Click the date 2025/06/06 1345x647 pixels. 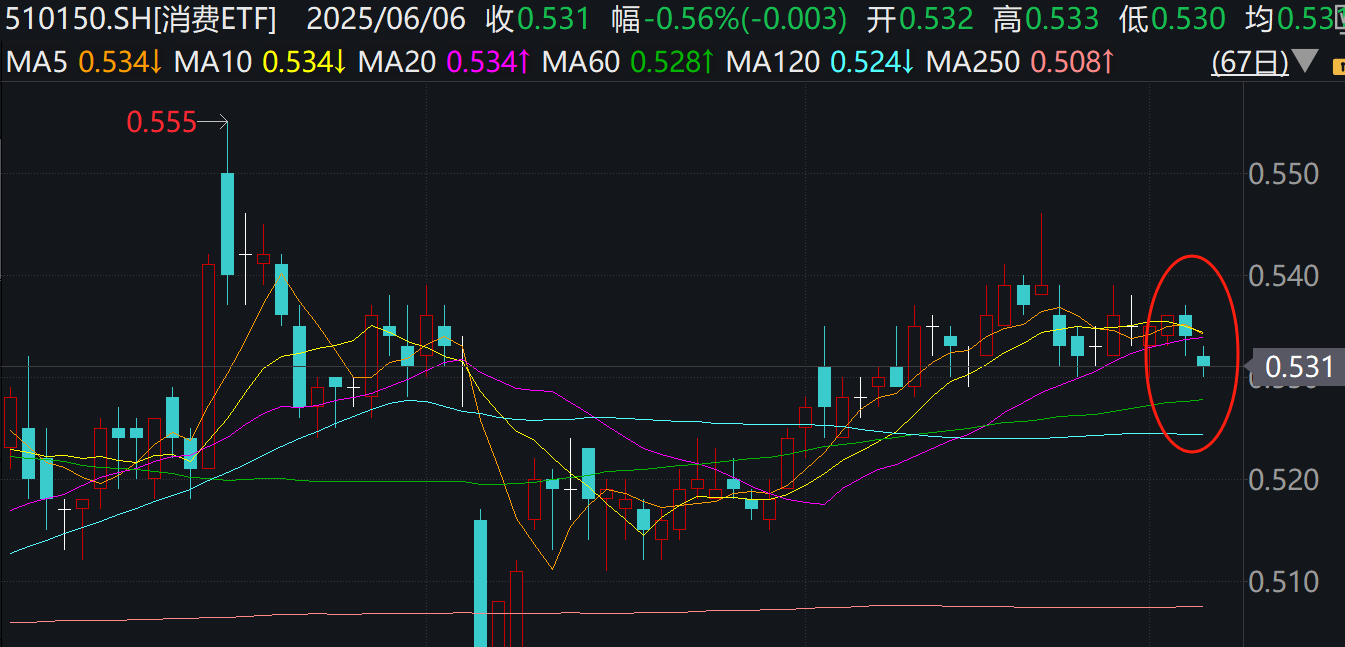(x=386, y=18)
